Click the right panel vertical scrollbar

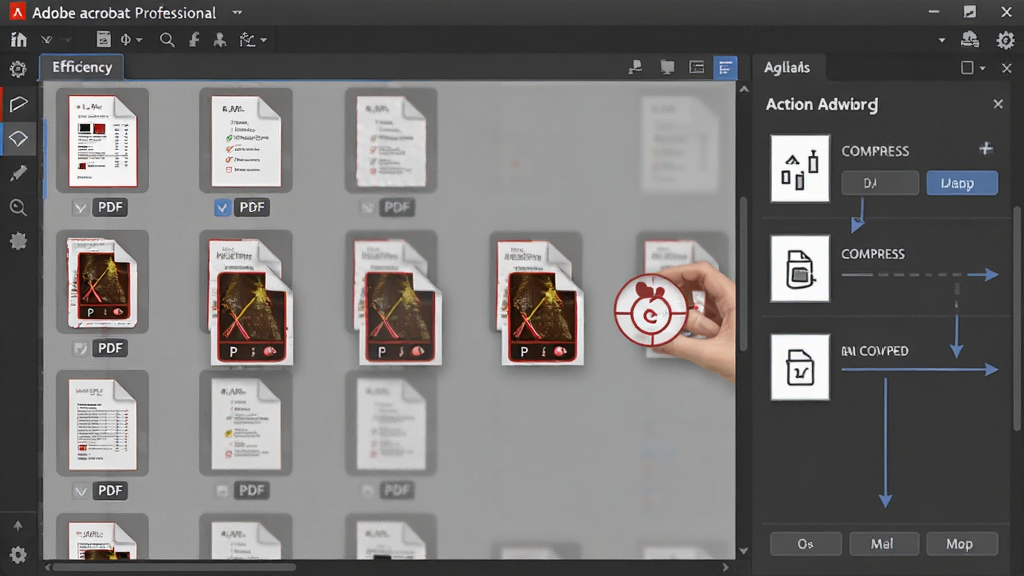[1017, 318]
